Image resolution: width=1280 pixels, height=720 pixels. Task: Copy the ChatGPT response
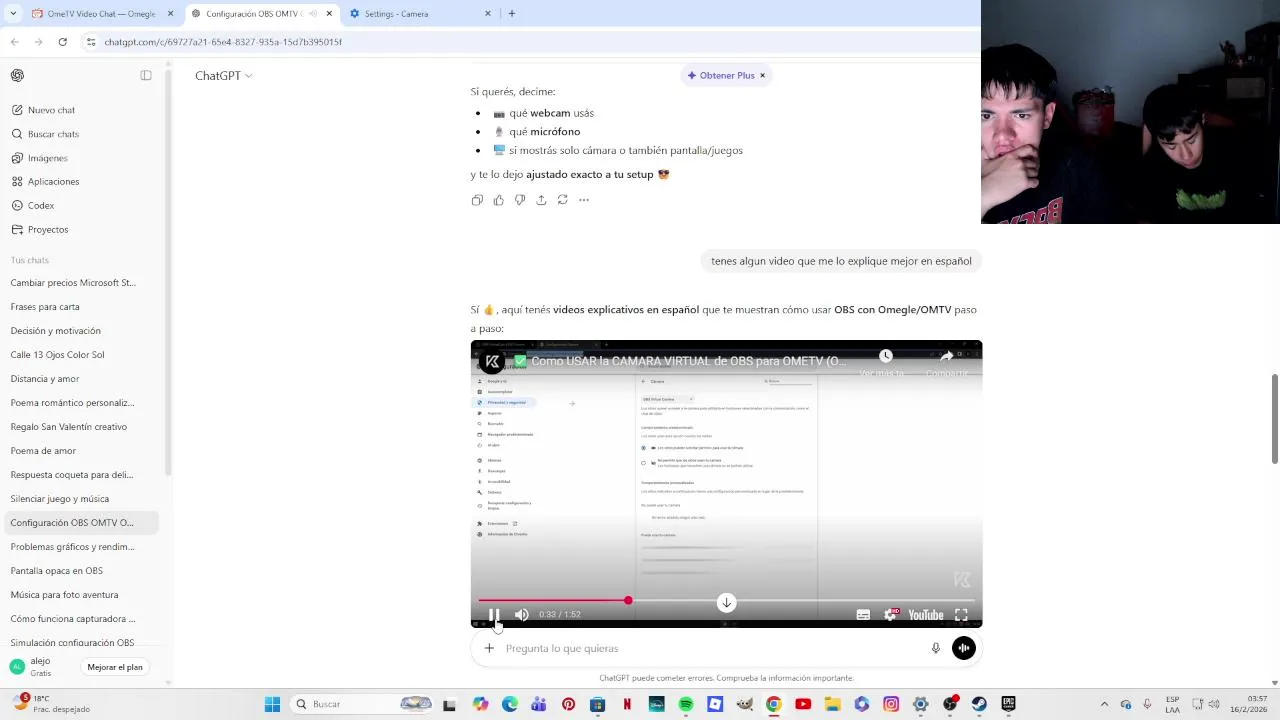click(x=477, y=200)
